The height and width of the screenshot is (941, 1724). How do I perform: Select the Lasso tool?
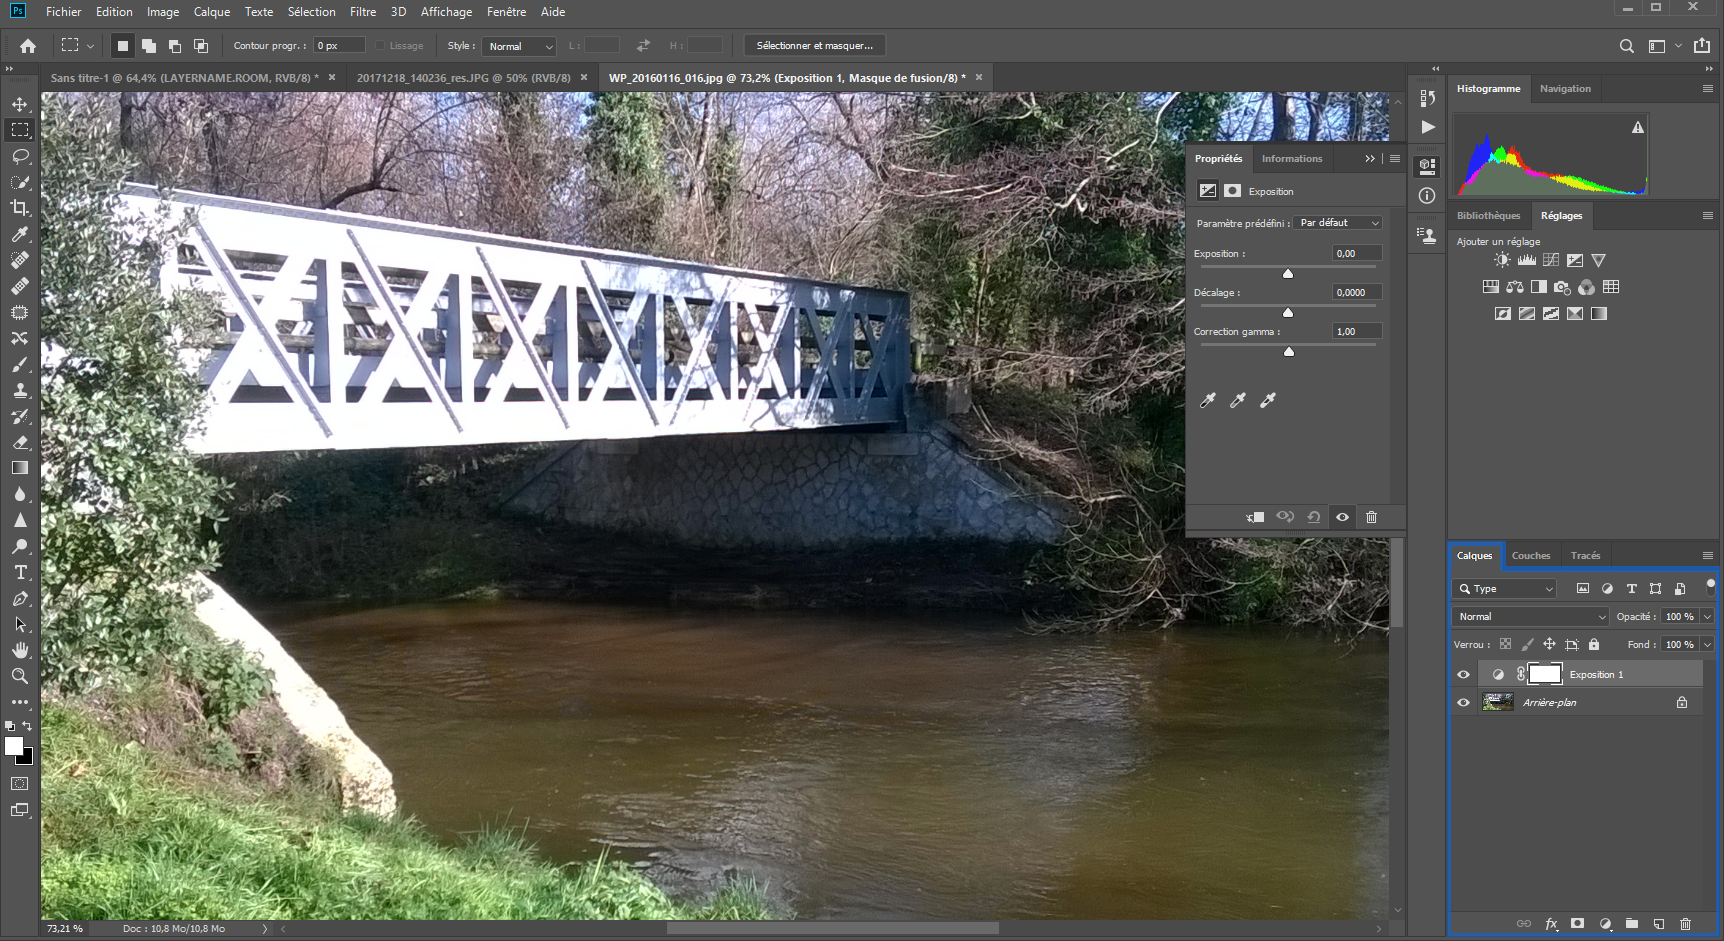pyautogui.click(x=20, y=156)
